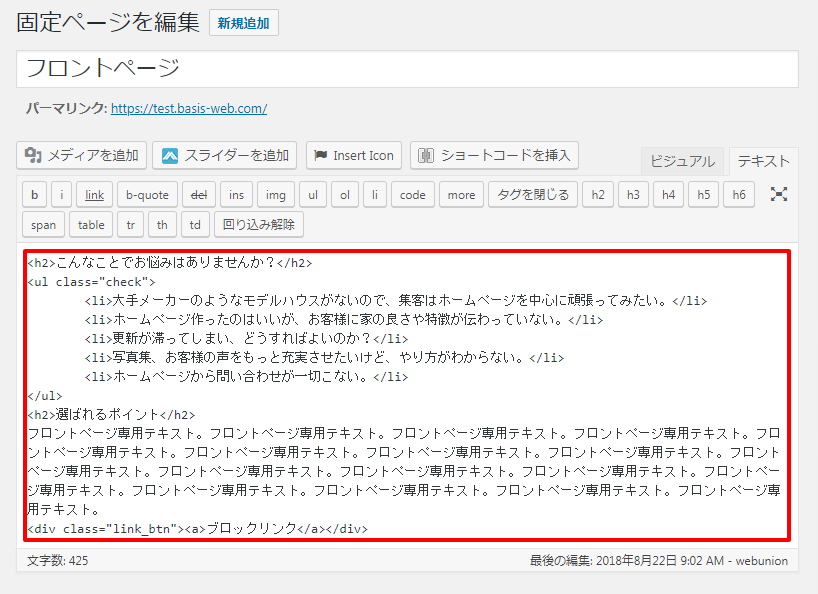
Task: Click the '新規追加' button beside the heading
Action: [244, 23]
